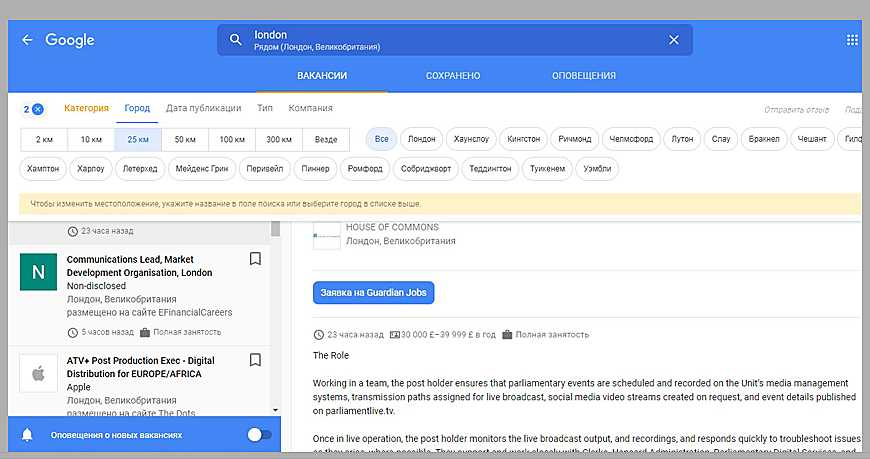The image size is (870, 459).
Task: Toggle the new vacancies alert switch
Action: 258,435
